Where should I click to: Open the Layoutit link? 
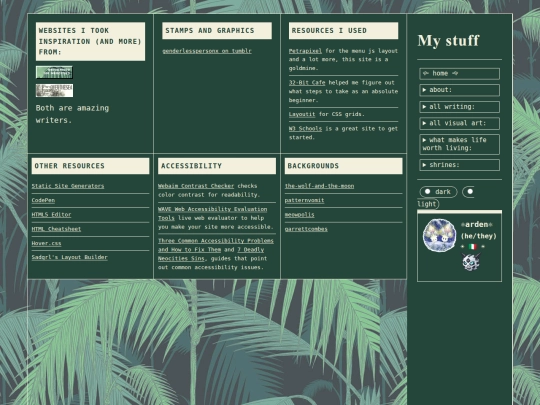[302, 114]
